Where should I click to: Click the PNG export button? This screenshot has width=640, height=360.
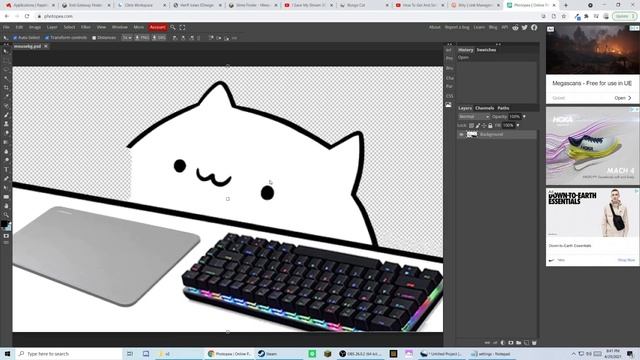click(x=142, y=38)
